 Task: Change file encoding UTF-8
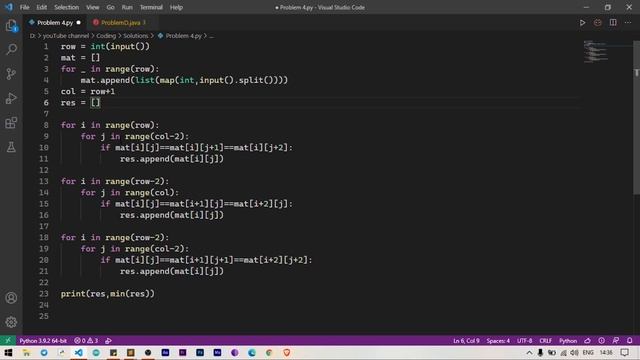(x=524, y=341)
